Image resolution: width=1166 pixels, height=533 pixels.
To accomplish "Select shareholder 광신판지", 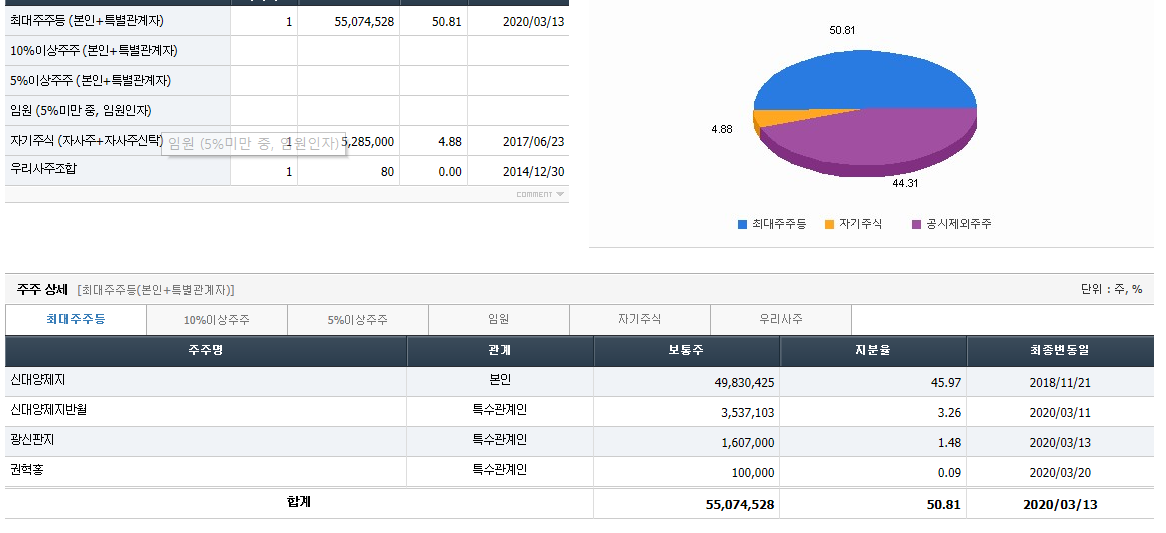I will coord(32,439).
